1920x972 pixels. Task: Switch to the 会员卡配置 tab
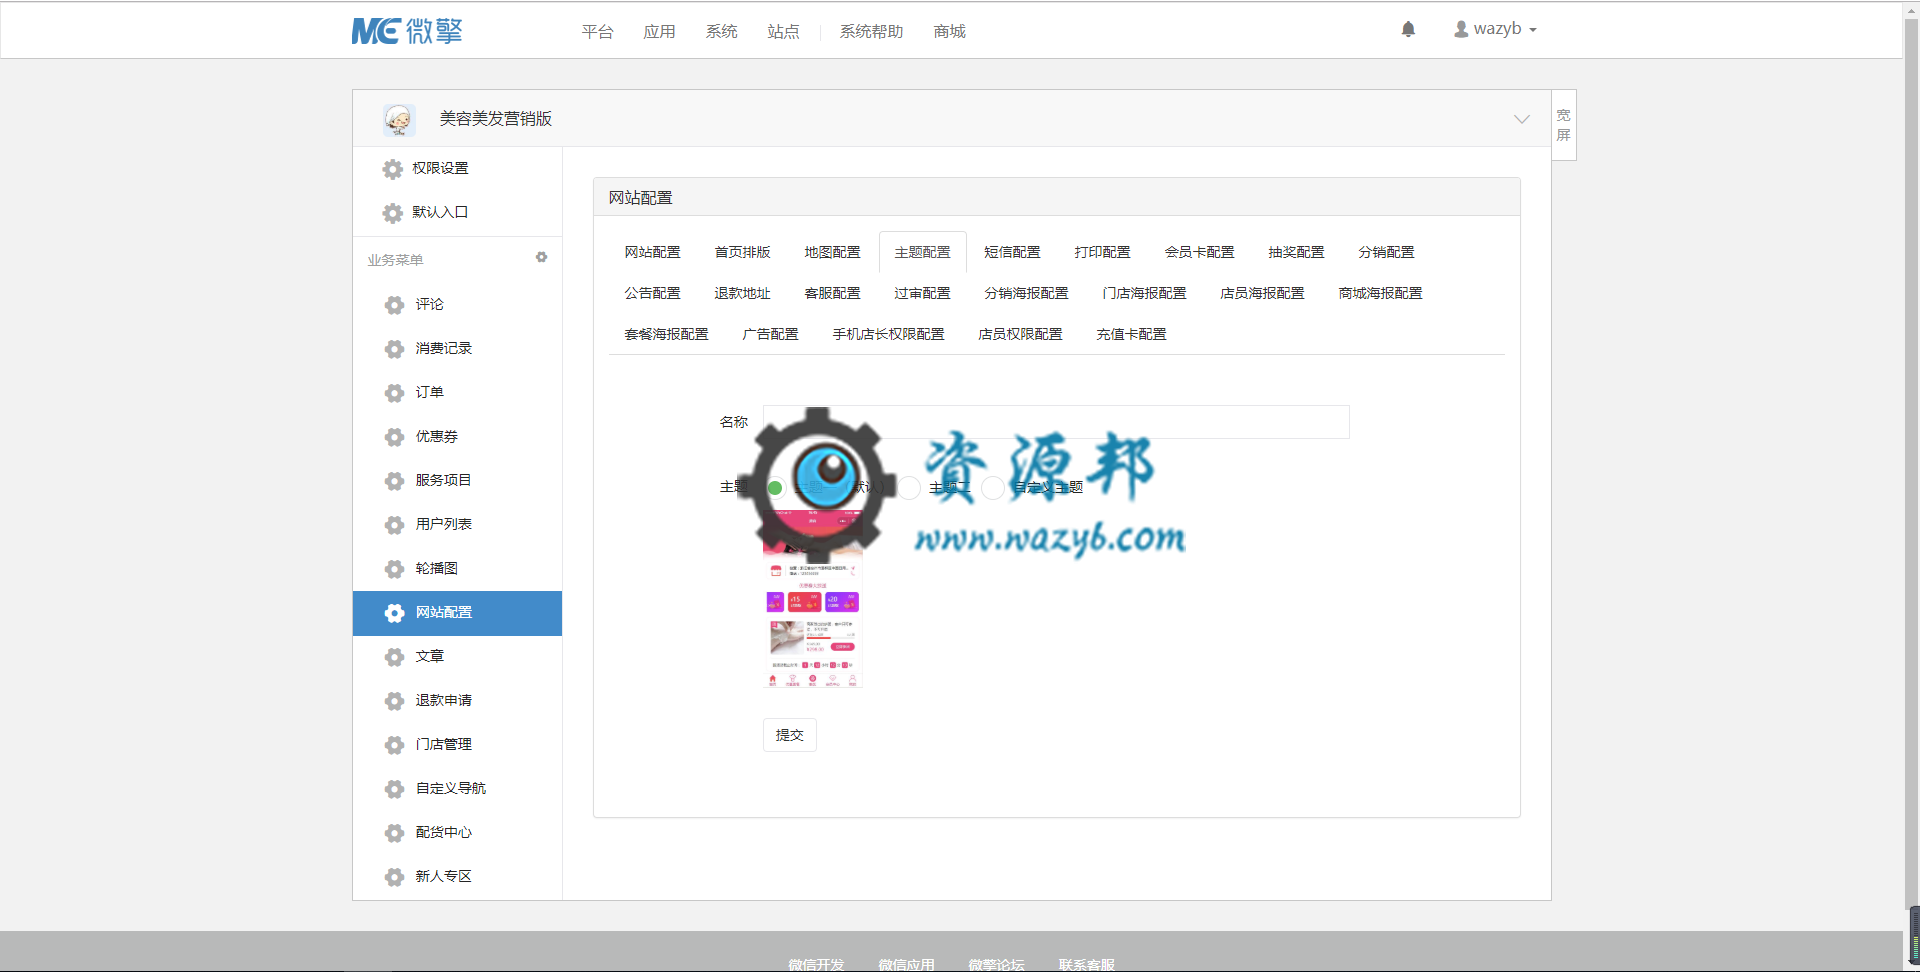tap(1200, 252)
